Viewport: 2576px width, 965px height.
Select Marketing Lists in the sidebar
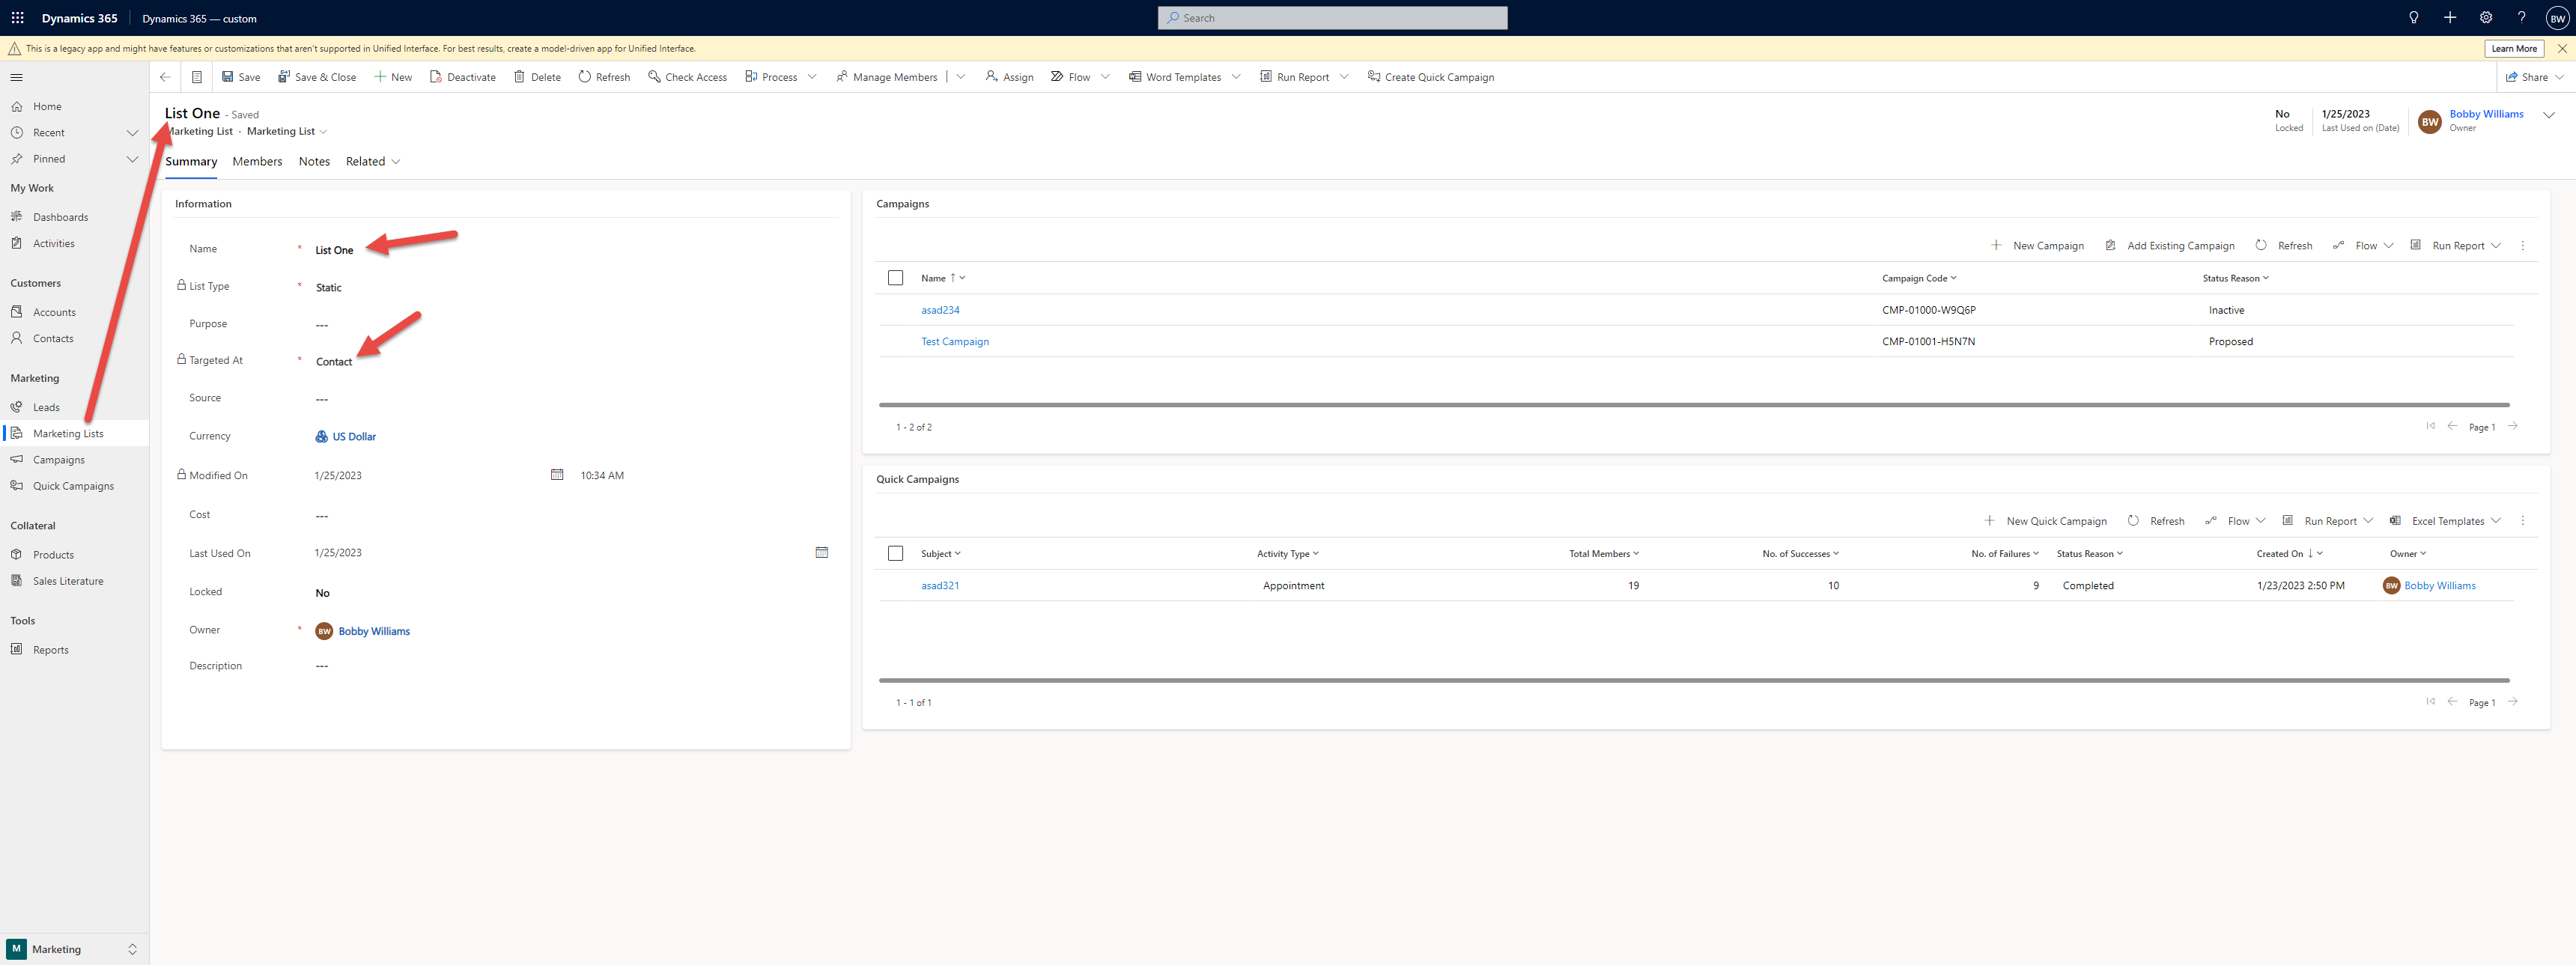68,433
